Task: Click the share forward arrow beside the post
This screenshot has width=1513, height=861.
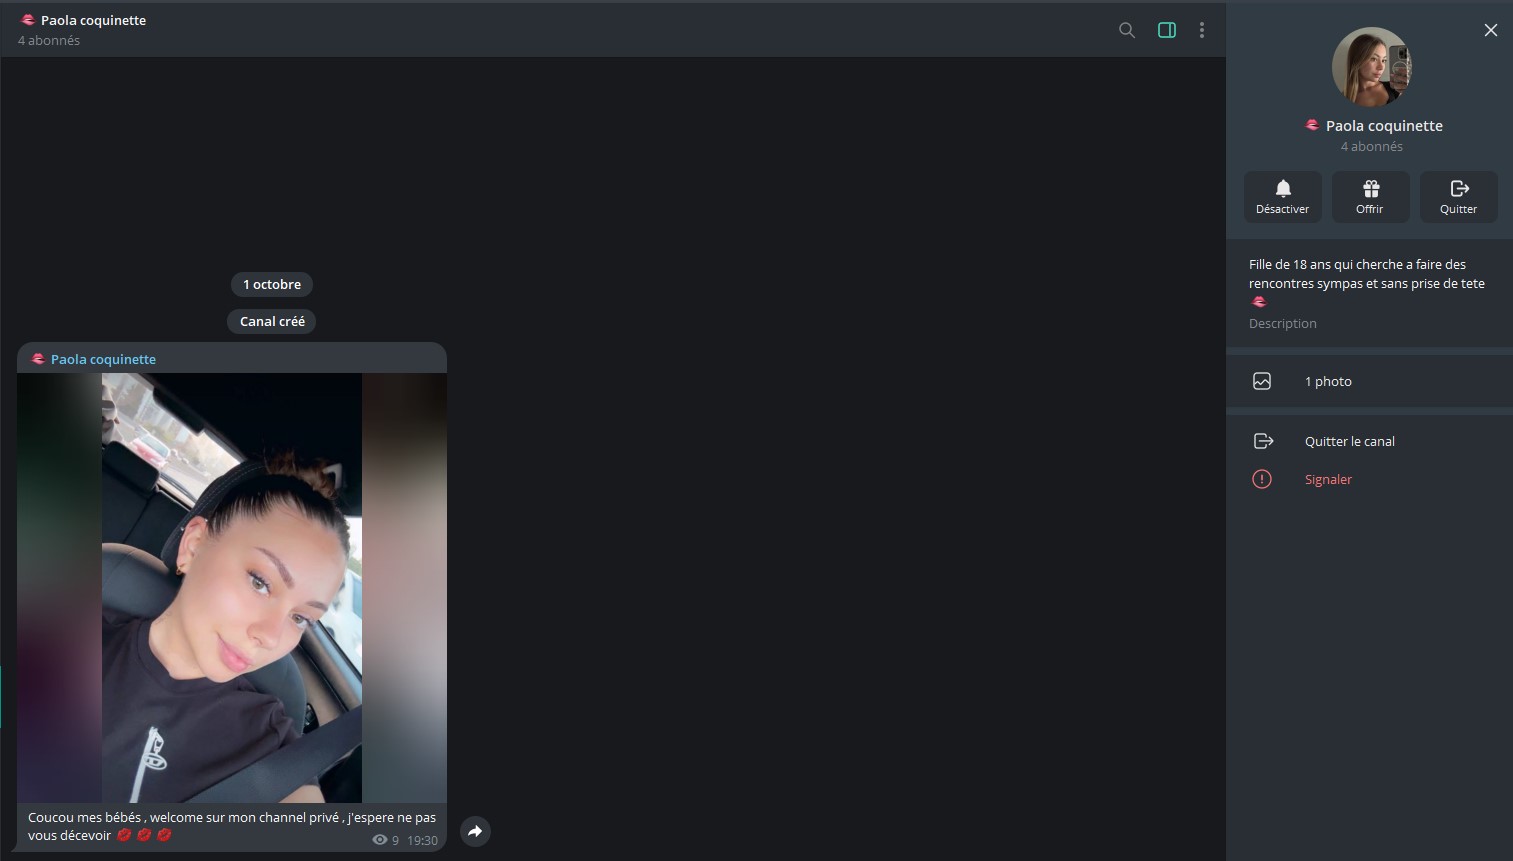Action: click(475, 831)
